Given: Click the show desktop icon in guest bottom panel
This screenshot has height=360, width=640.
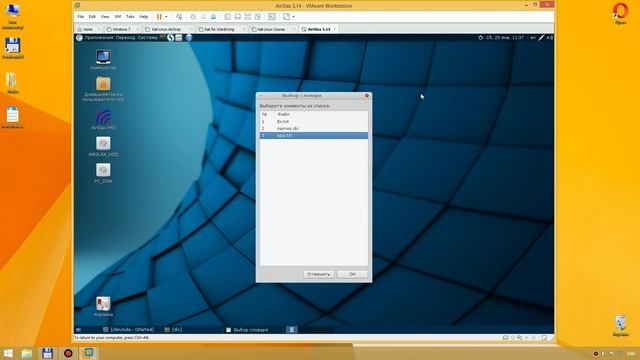Looking at the screenshot, I should coord(78,329).
